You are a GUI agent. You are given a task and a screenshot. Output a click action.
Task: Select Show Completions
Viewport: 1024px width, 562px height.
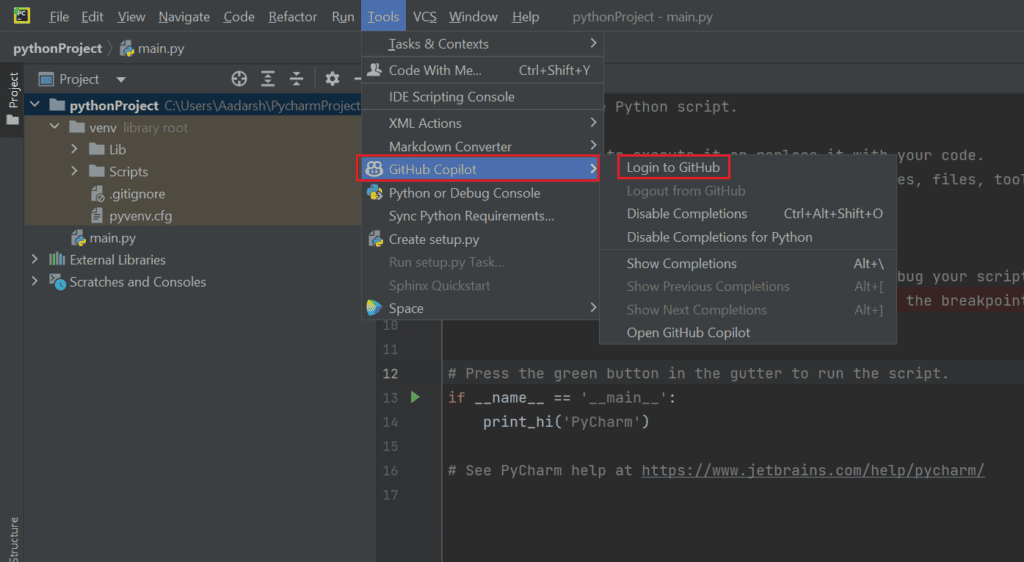point(748,263)
